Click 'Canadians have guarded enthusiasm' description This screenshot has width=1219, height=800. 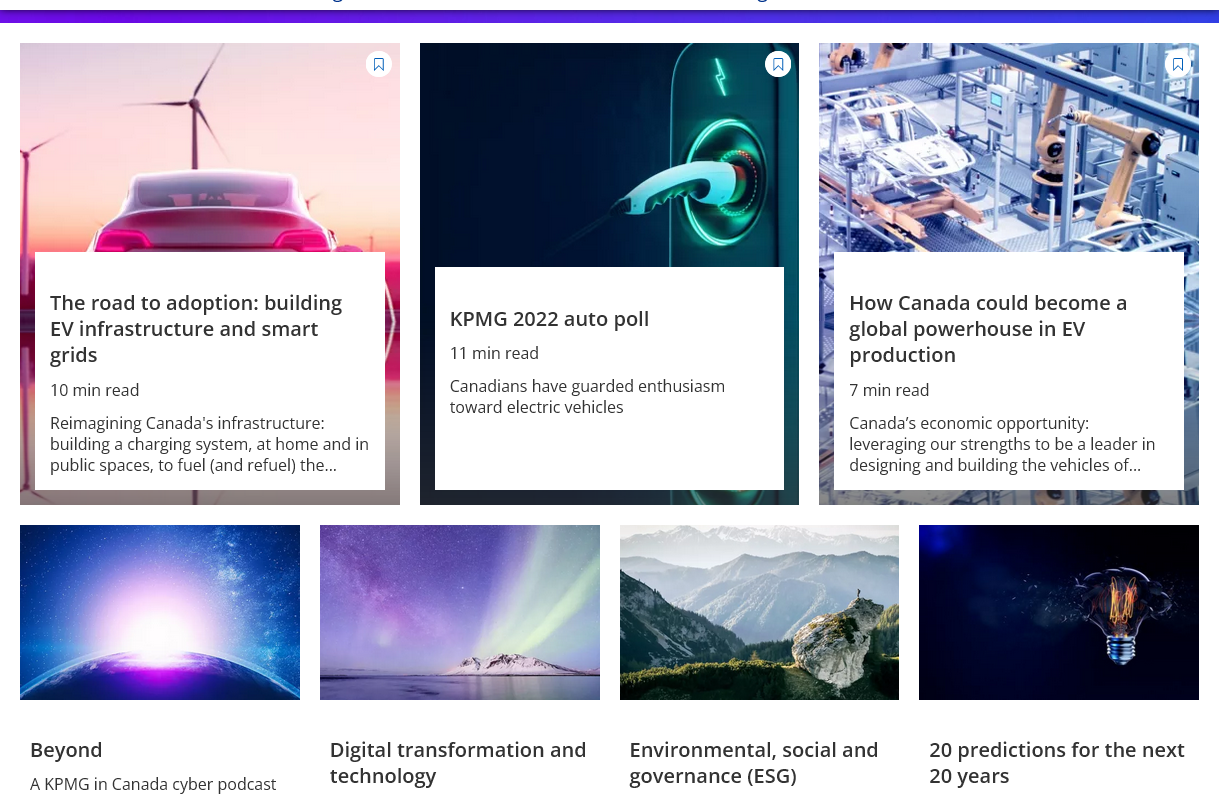(x=587, y=397)
